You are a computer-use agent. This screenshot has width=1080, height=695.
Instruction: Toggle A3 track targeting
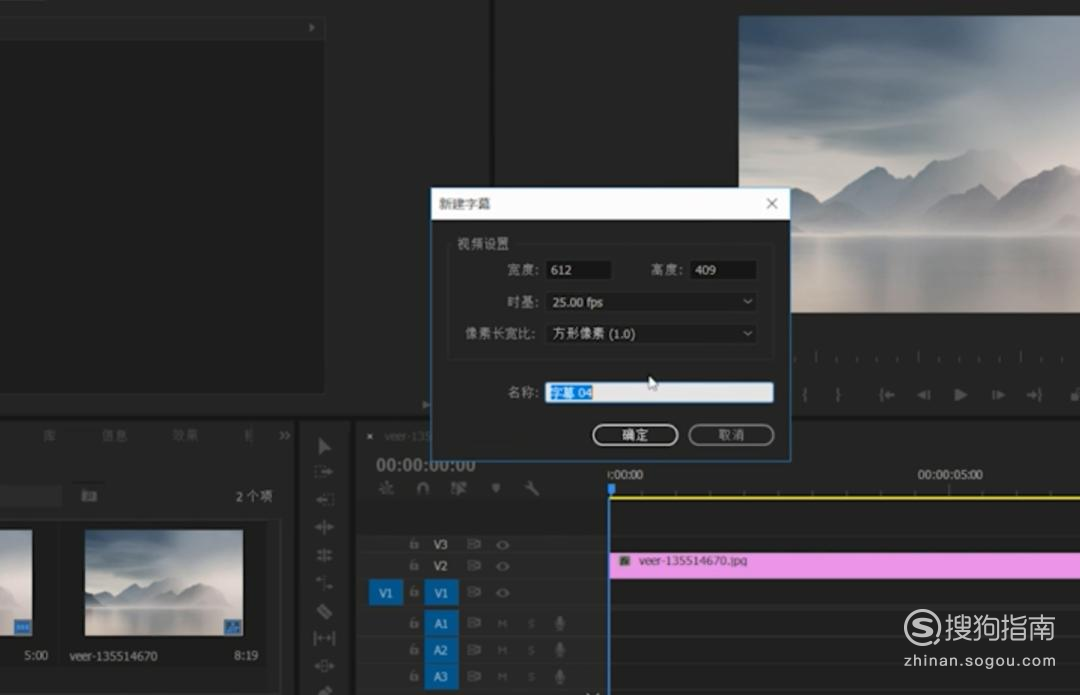coord(441,676)
